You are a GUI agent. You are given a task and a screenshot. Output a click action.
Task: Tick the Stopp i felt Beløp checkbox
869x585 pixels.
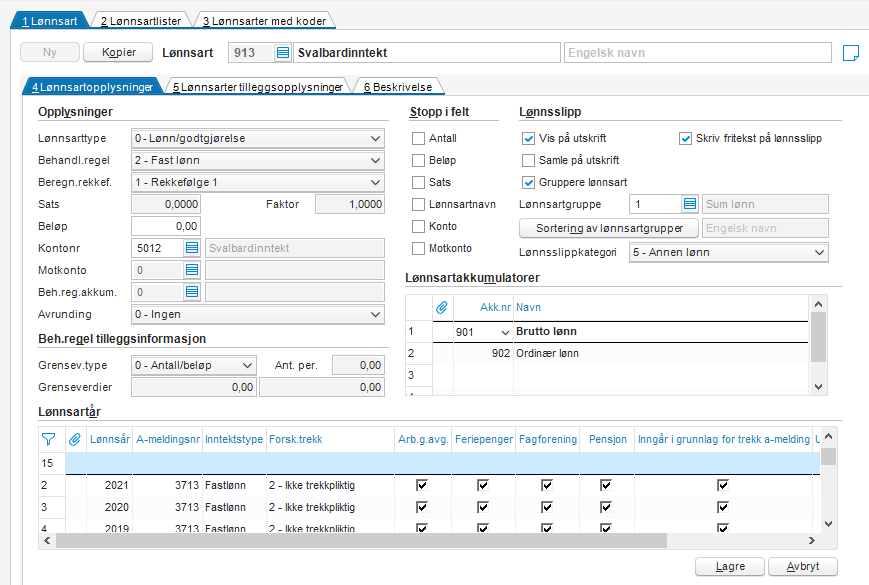[418, 160]
